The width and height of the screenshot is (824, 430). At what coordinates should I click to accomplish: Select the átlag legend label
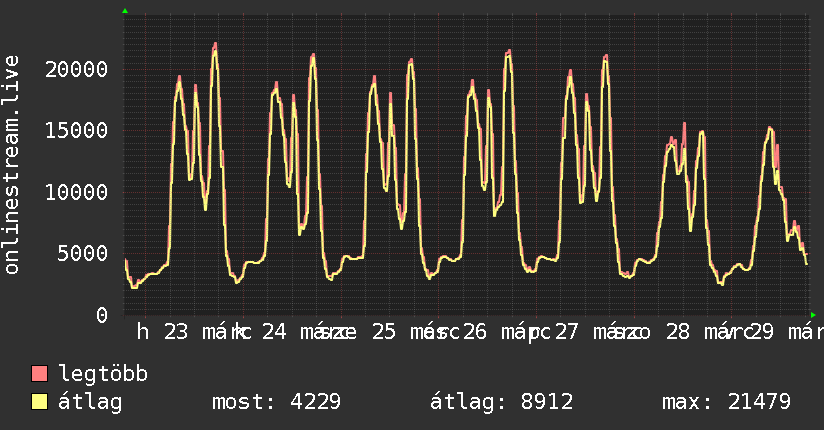[90, 402]
